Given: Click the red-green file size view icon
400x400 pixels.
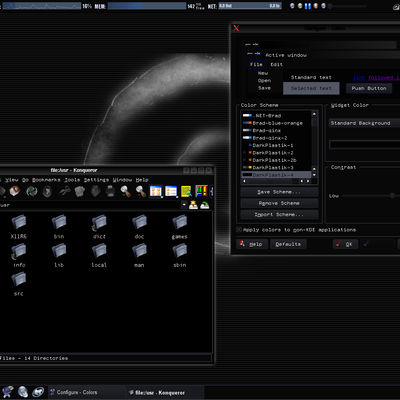Looking at the screenshot, I should pos(201,191).
